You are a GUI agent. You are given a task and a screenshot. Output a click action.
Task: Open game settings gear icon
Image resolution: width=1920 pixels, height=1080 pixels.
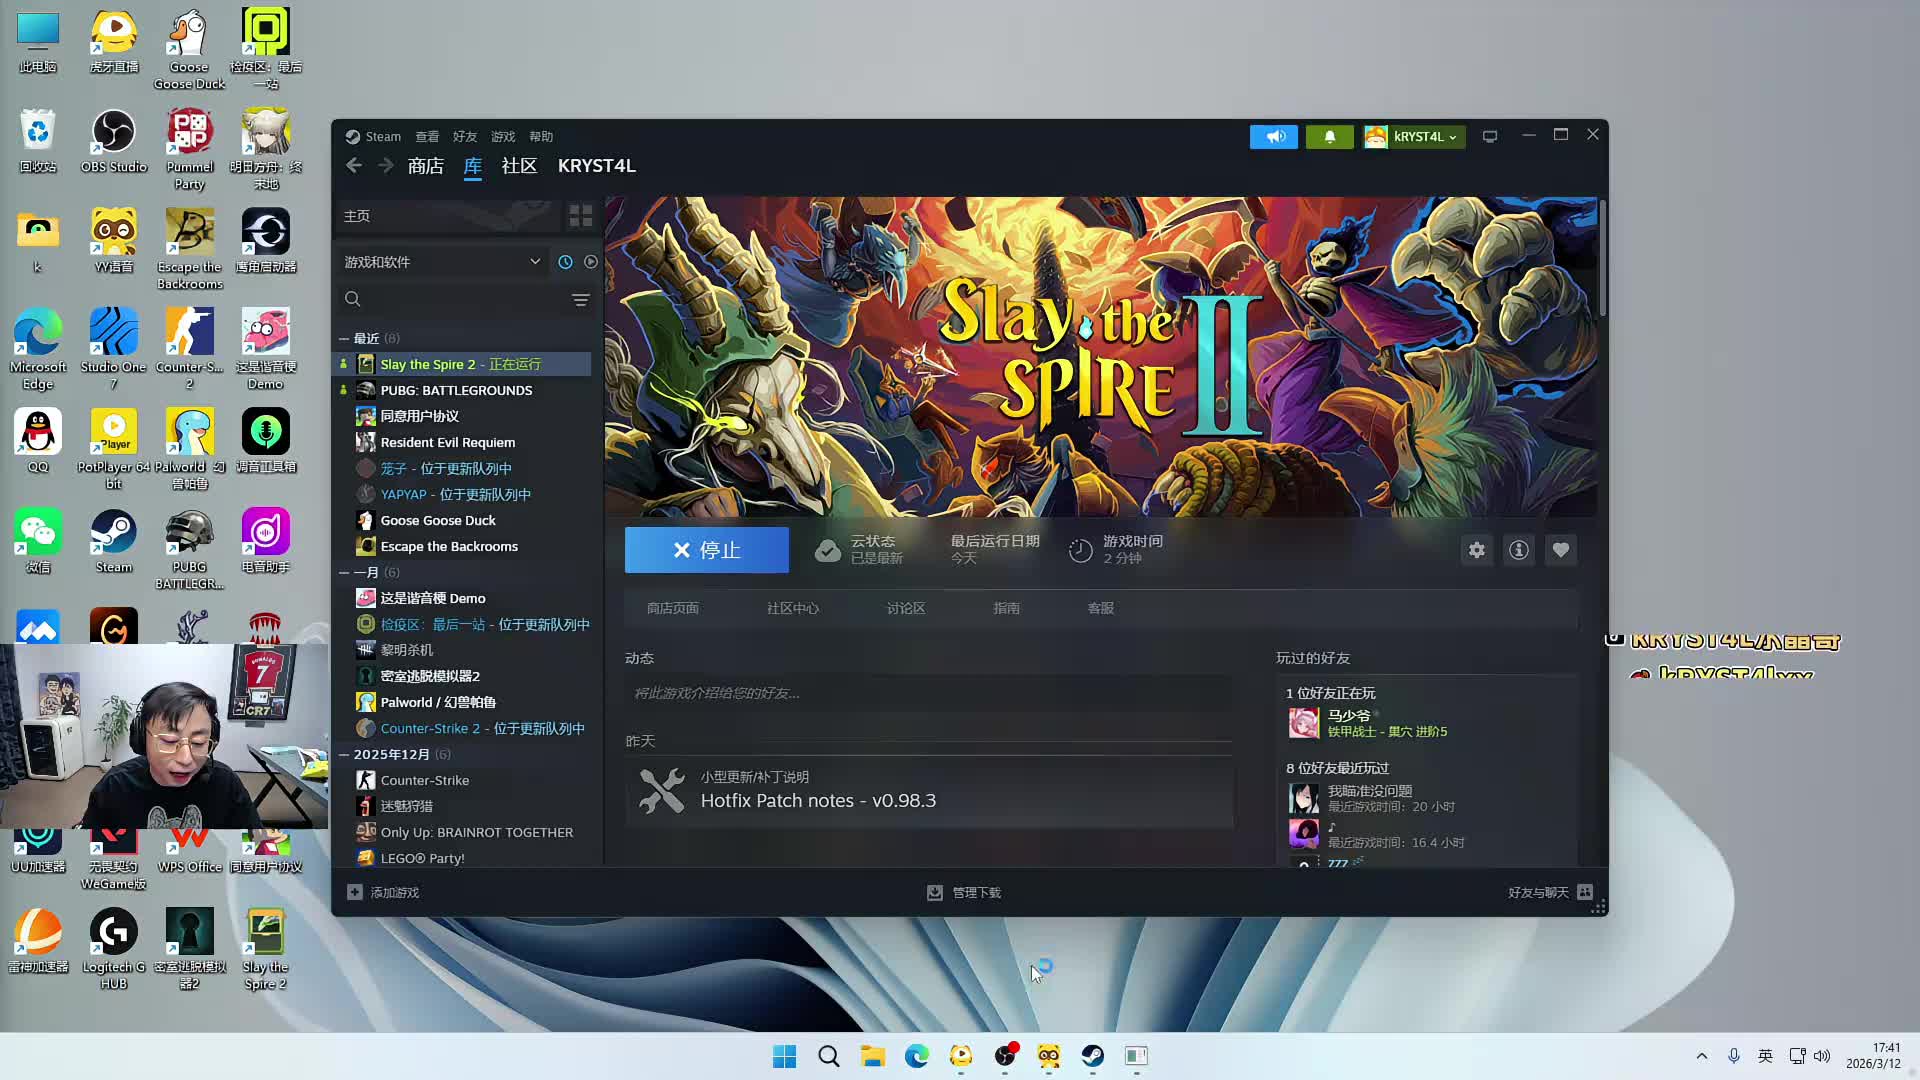[1476, 550]
